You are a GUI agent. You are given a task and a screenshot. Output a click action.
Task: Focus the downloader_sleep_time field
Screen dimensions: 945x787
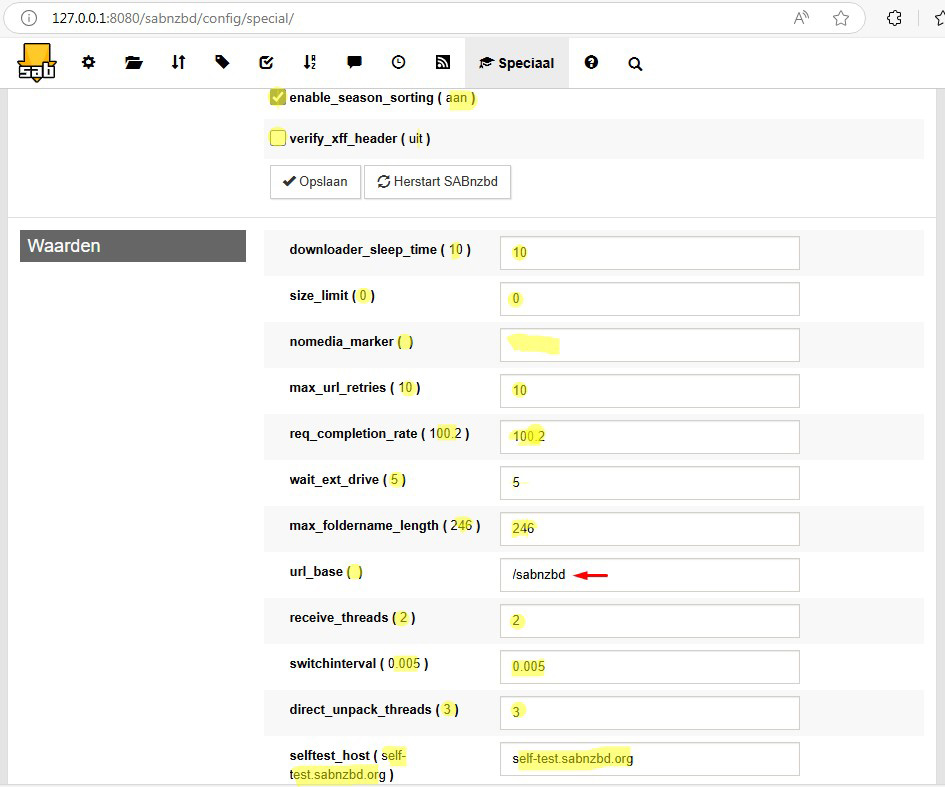(650, 252)
